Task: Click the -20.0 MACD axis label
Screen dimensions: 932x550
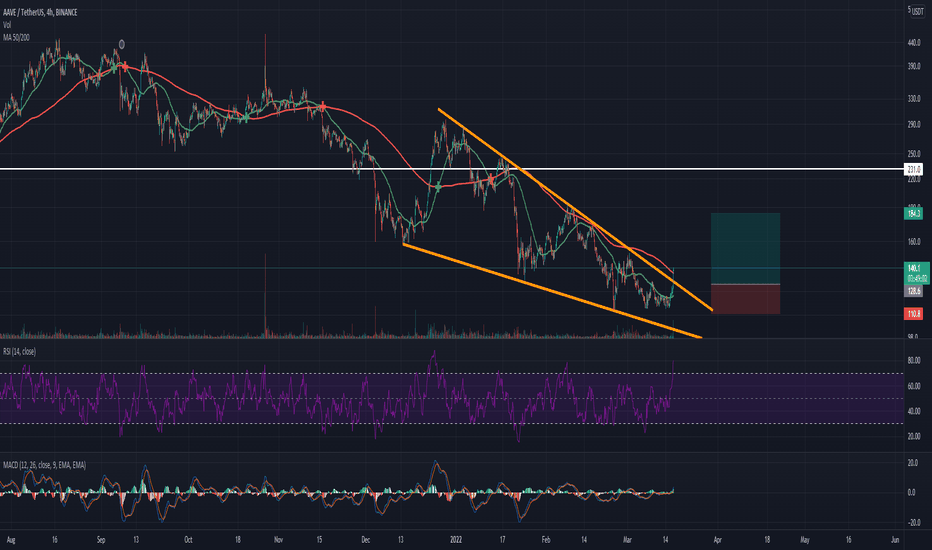Action: pos(912,523)
